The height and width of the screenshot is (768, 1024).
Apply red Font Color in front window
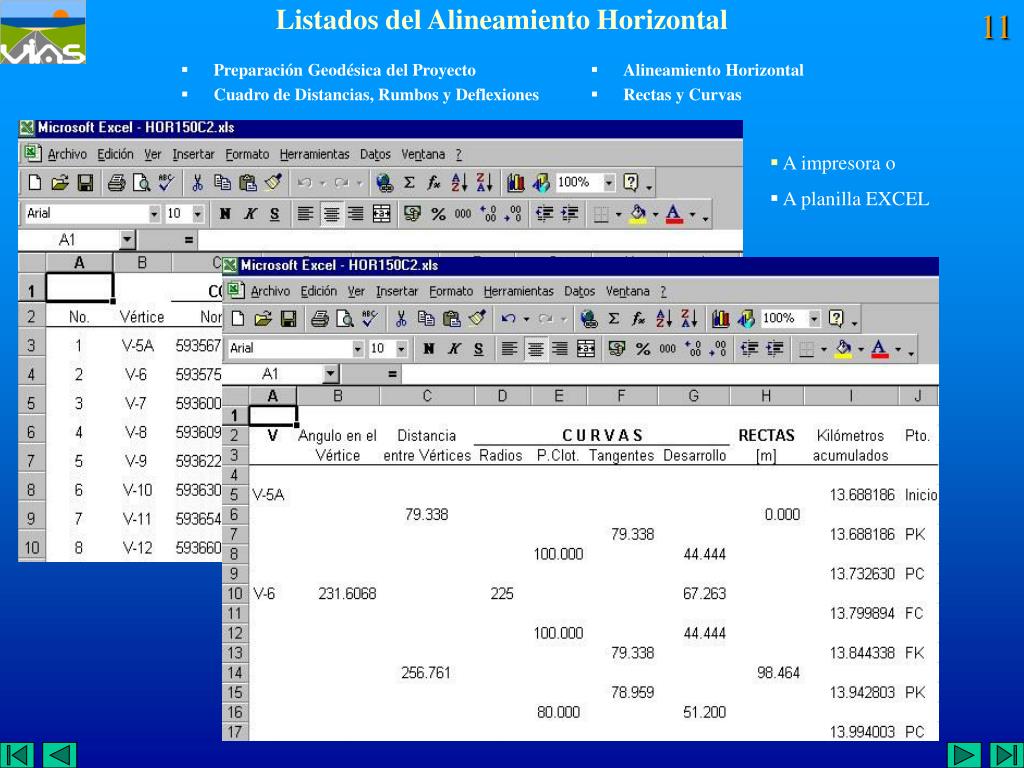click(x=880, y=349)
